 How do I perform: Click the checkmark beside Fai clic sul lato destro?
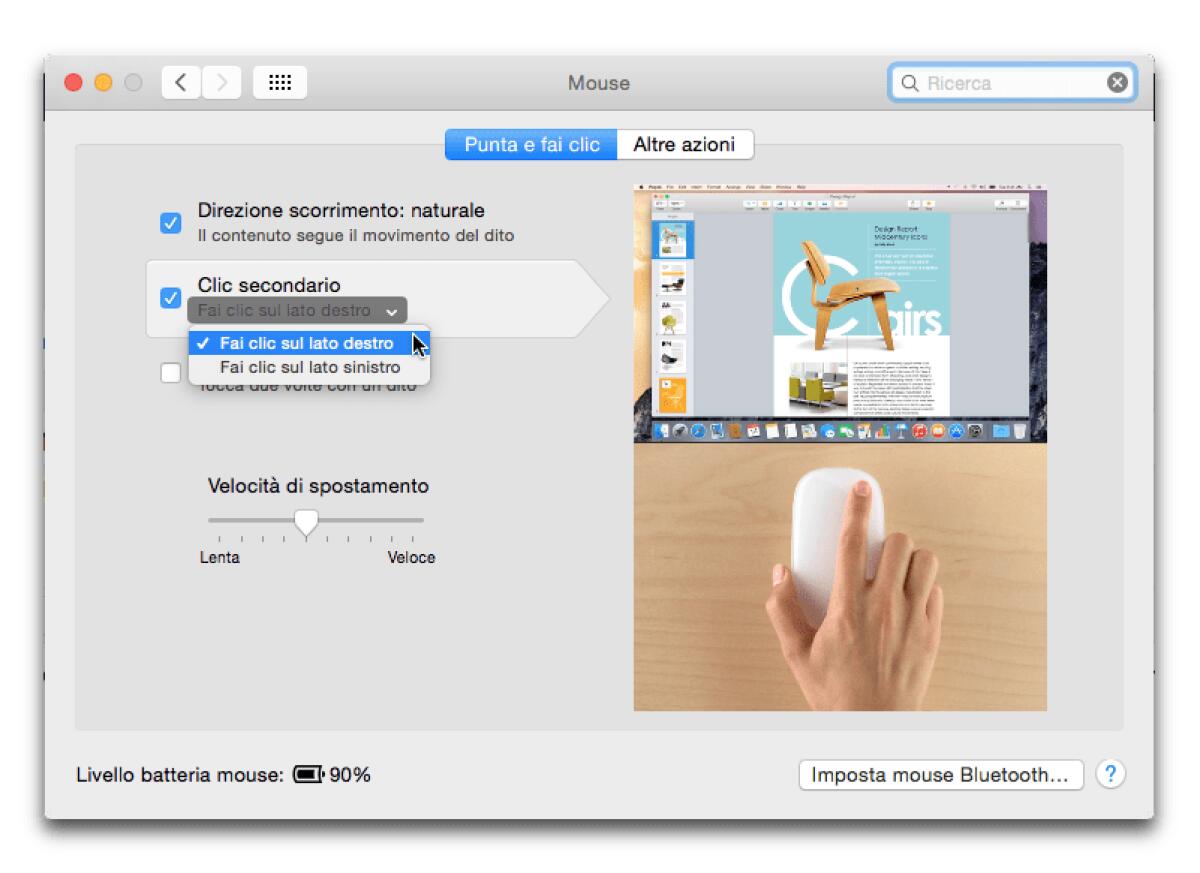pos(203,342)
